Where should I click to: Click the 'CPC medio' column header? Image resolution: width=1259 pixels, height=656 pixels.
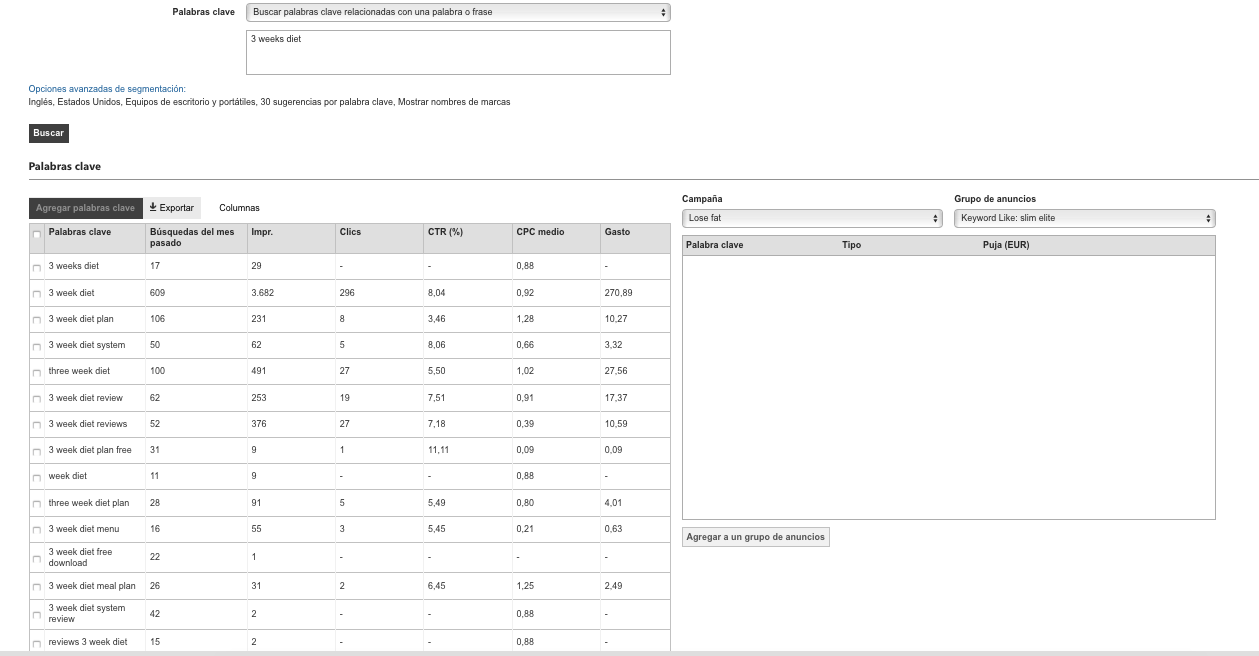(x=556, y=238)
